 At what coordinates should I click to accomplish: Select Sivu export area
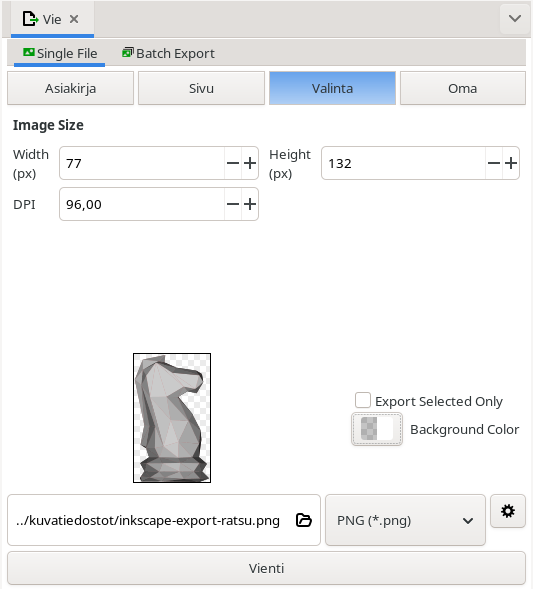point(201,88)
